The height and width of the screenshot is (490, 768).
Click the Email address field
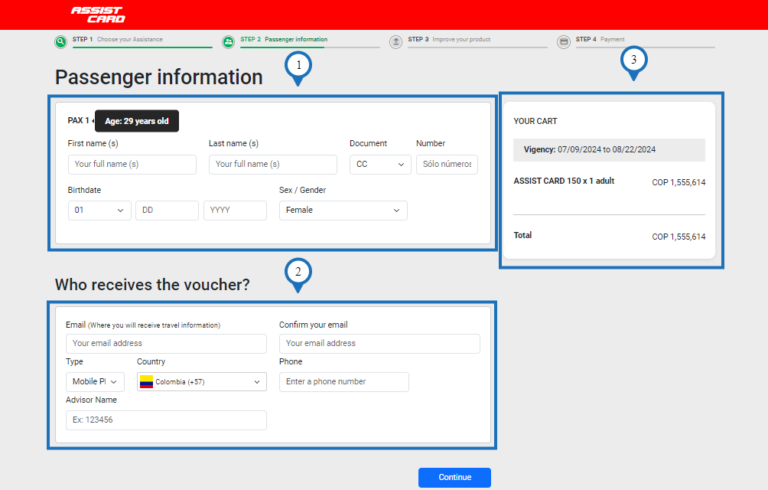coord(166,343)
